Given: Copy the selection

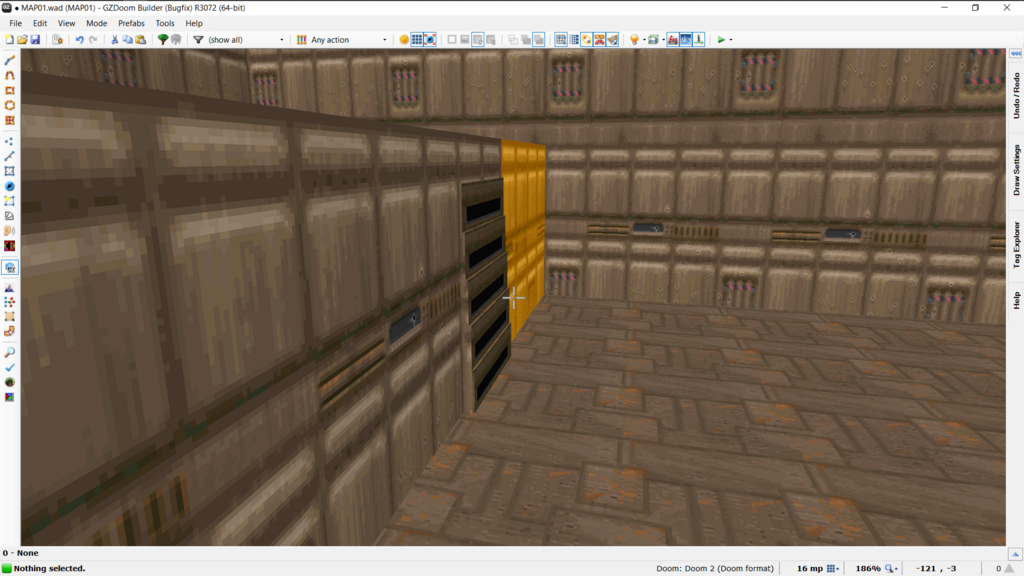Looking at the screenshot, I should pos(127,40).
